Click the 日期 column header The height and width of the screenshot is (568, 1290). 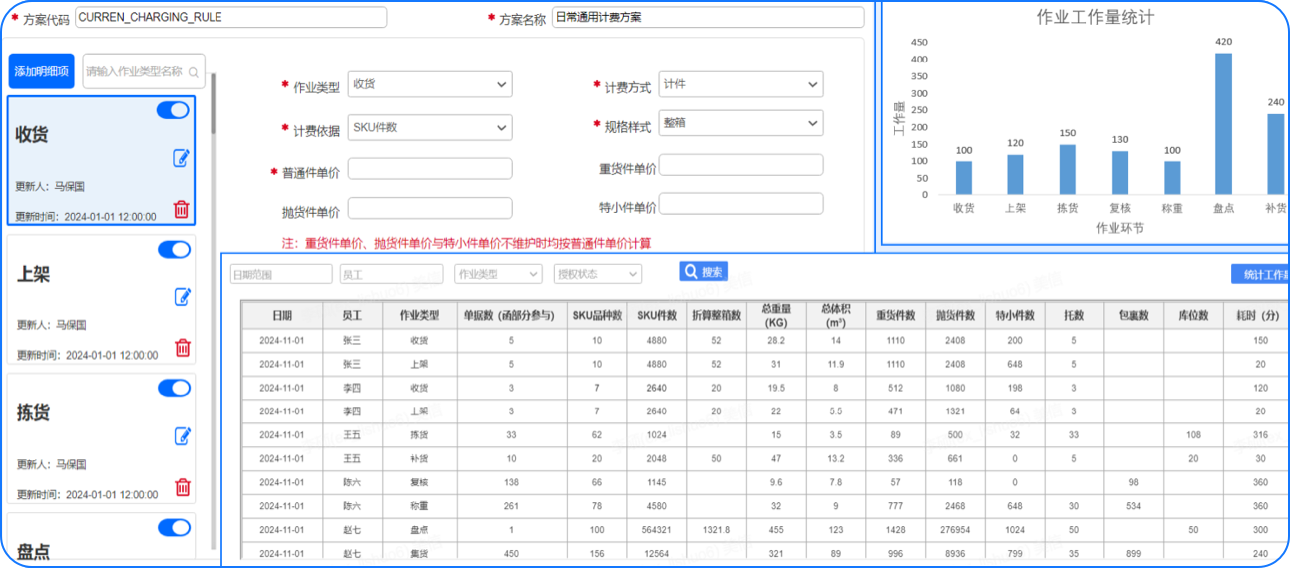pos(282,315)
